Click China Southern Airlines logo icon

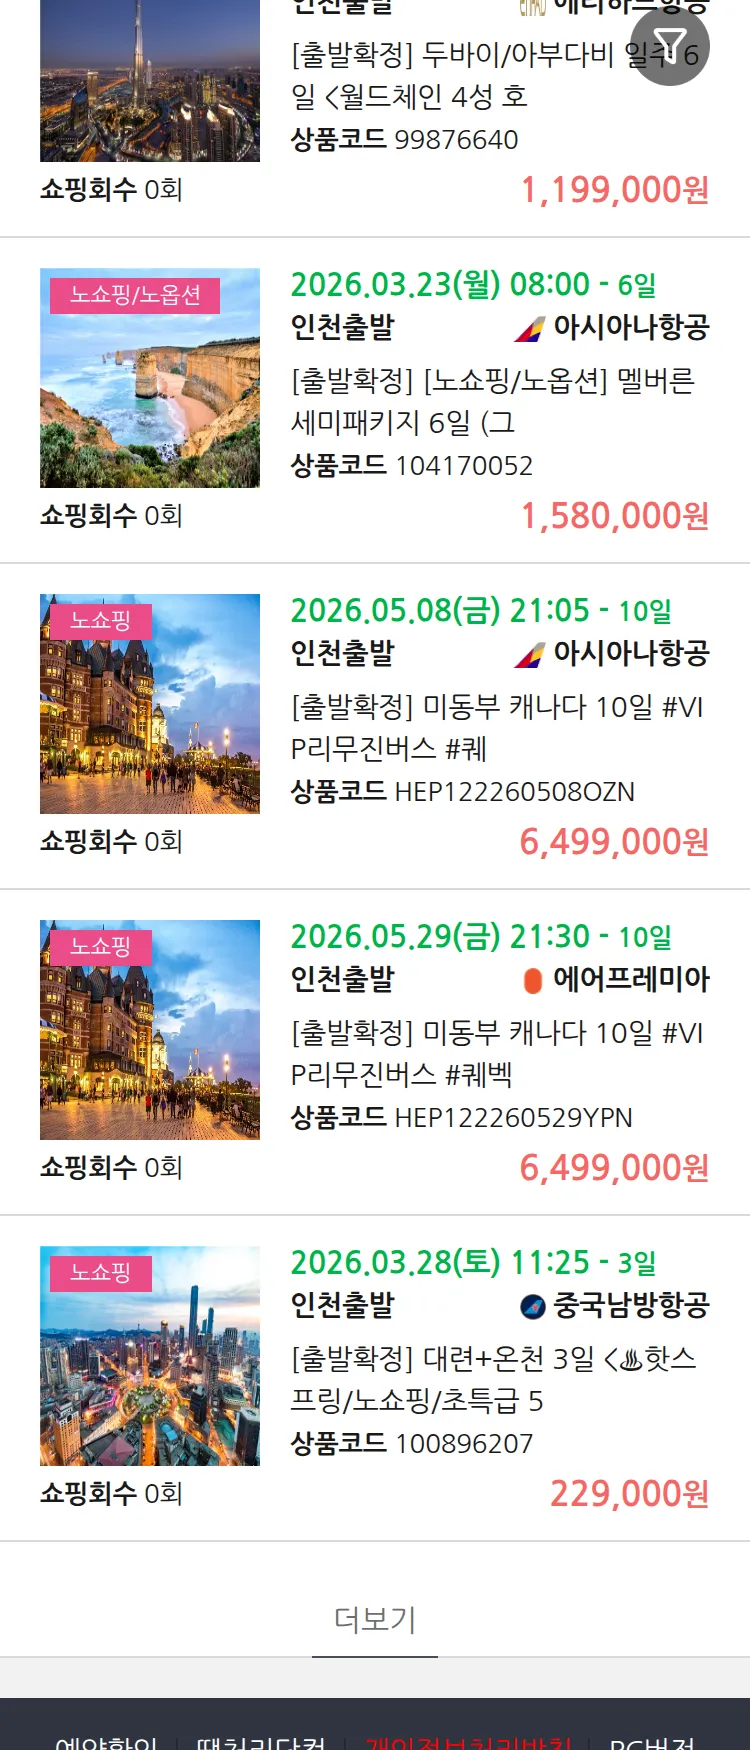coord(533,1306)
